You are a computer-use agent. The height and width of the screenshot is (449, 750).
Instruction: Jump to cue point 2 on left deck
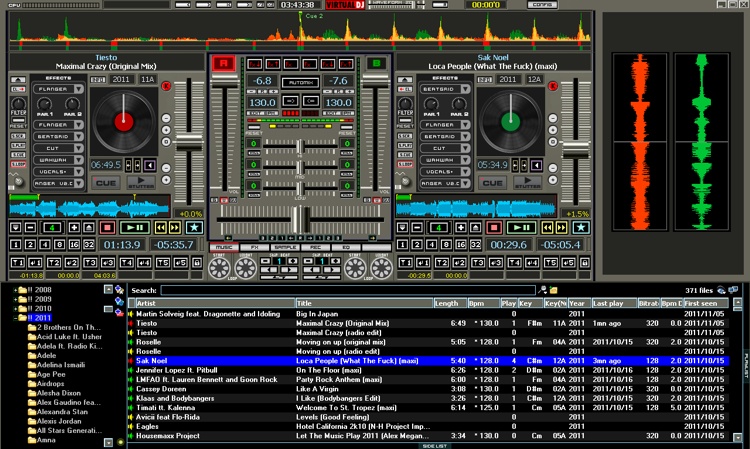coord(71,263)
